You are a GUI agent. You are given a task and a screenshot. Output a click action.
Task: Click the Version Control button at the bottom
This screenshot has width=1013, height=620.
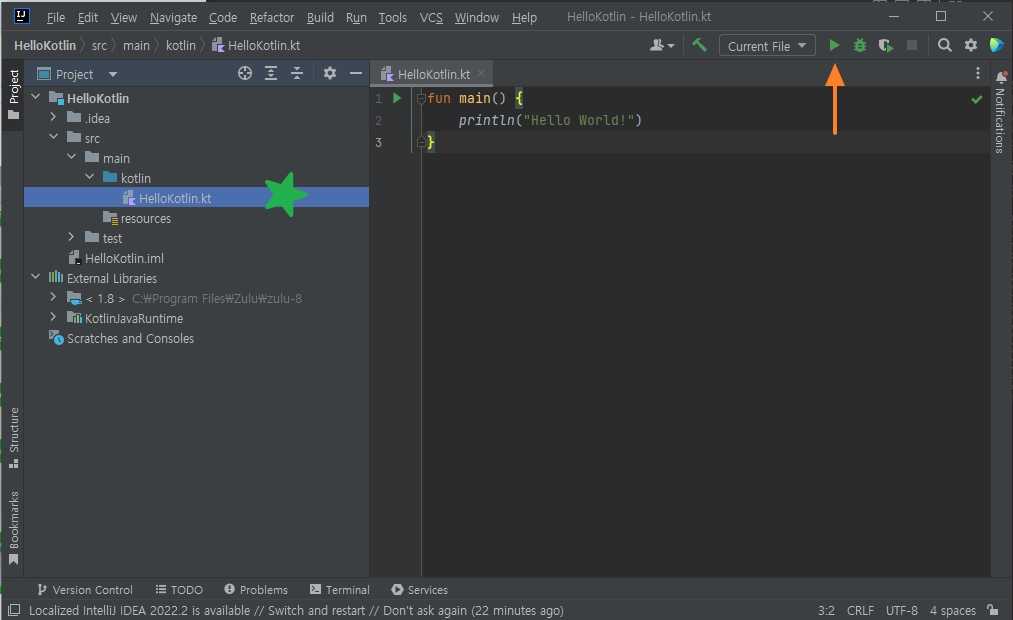point(85,590)
